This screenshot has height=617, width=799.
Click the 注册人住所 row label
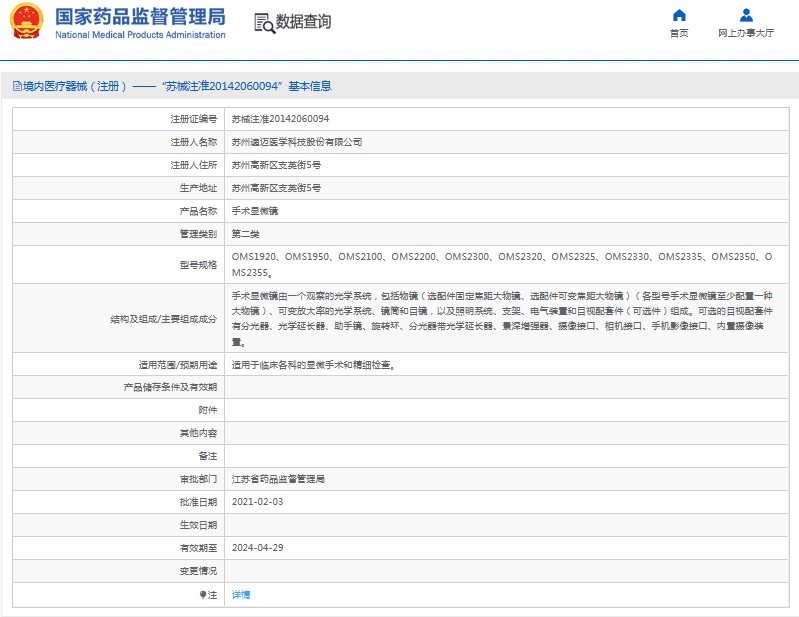coord(194,165)
